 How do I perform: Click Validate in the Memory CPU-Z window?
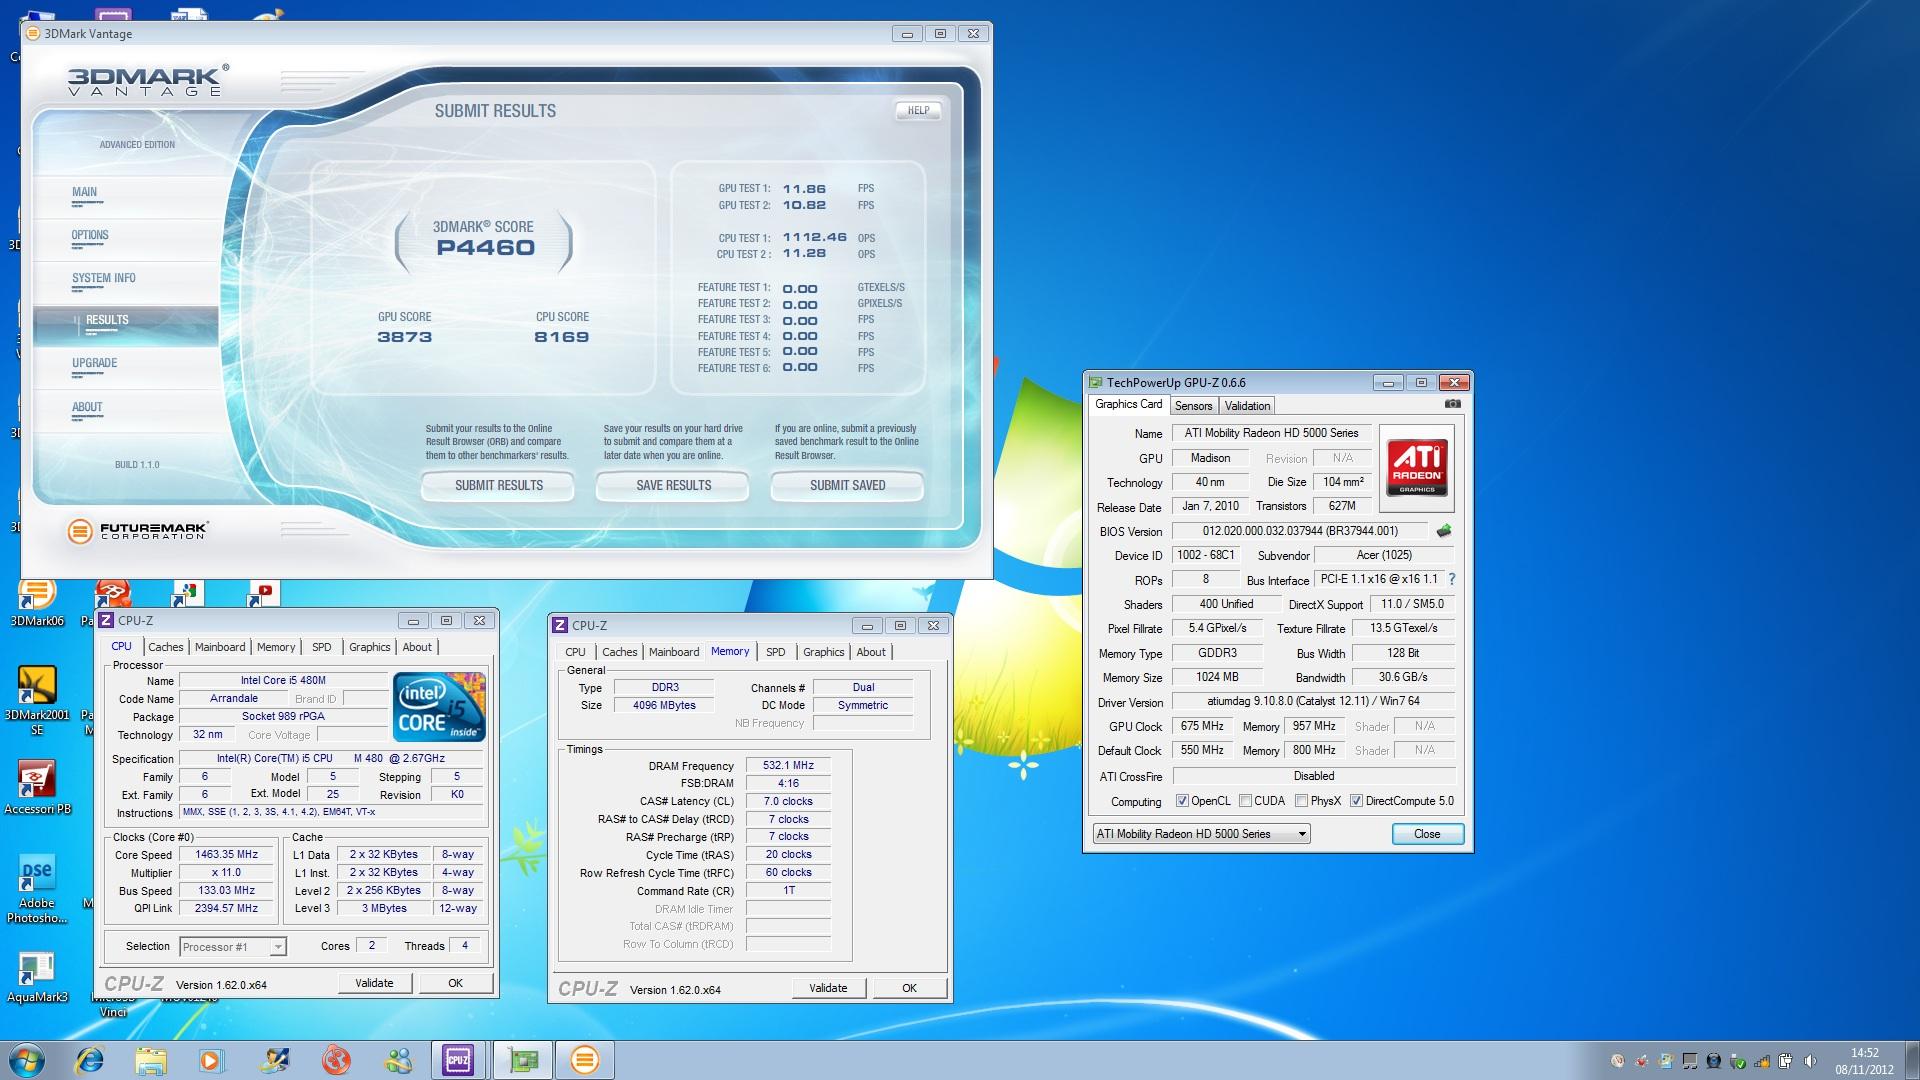pos(828,988)
